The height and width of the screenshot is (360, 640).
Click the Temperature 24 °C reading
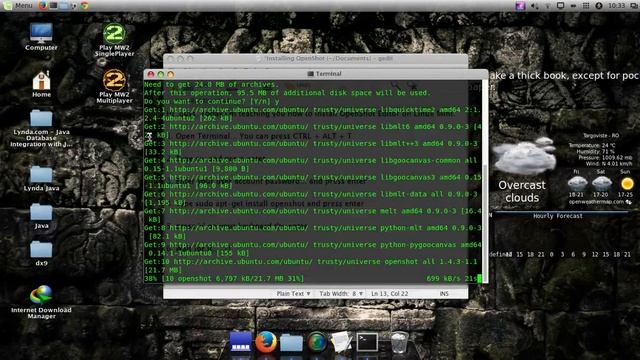(x=592, y=145)
